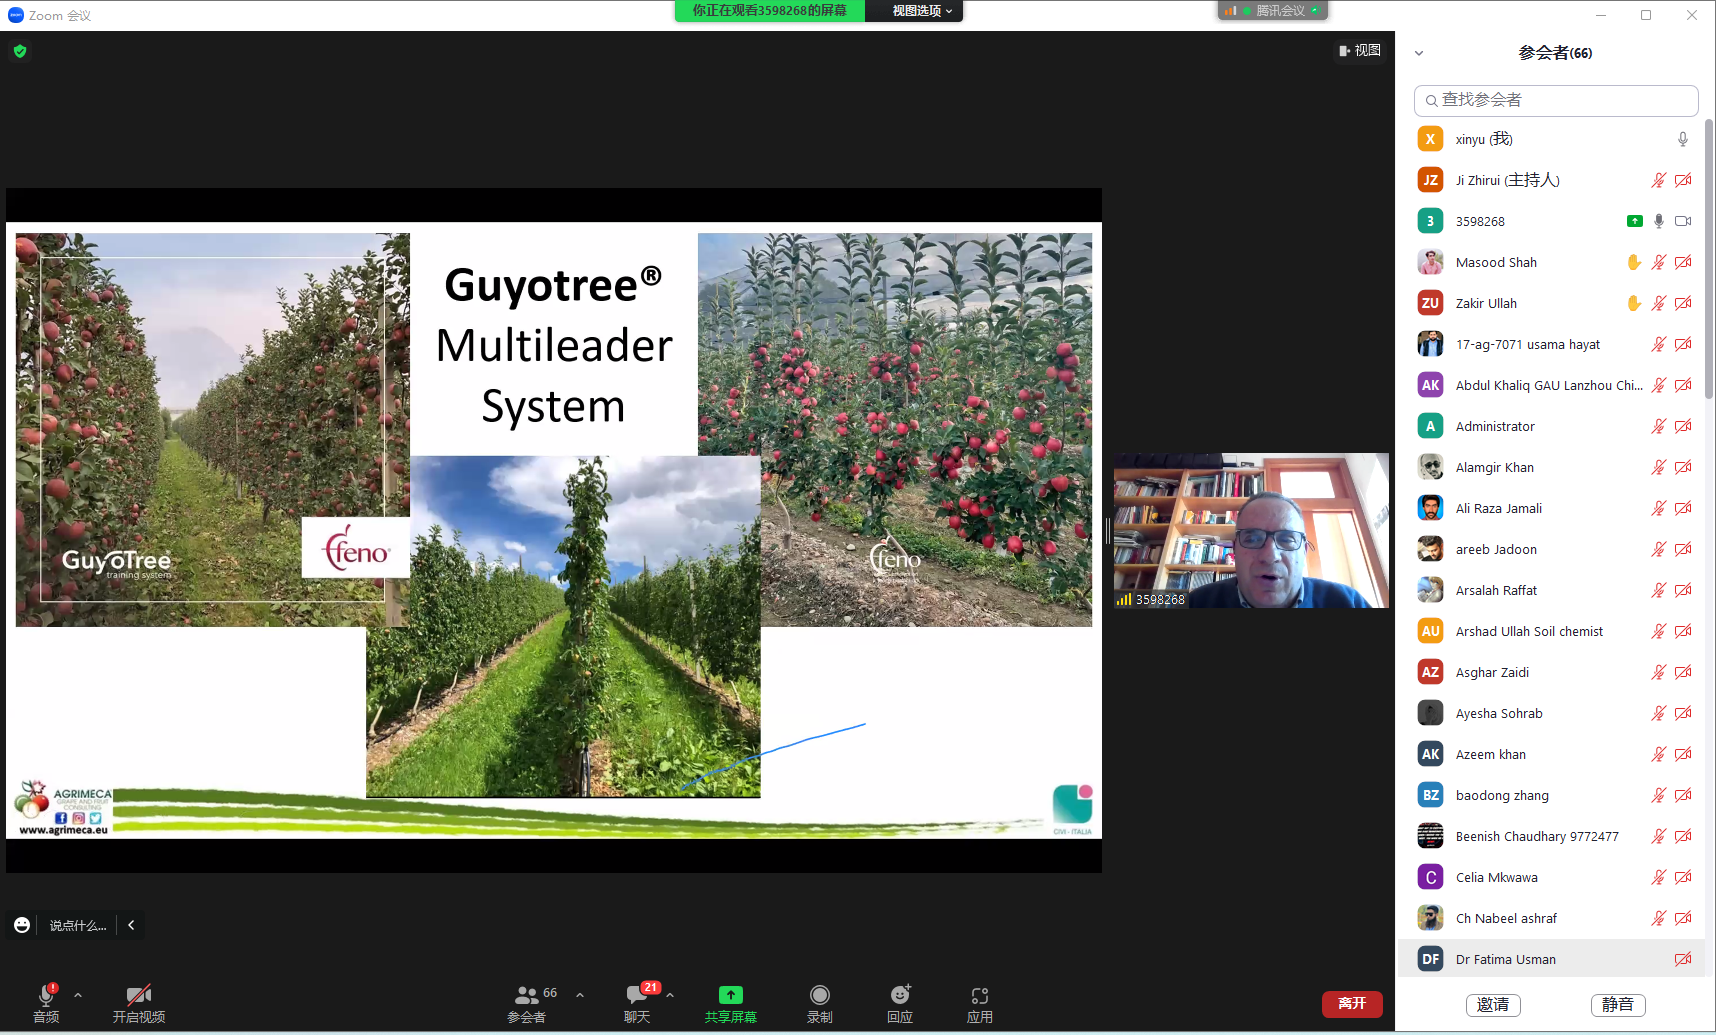
Task: Open the 视图选项 view options dropdown
Action: pyautogui.click(x=921, y=11)
